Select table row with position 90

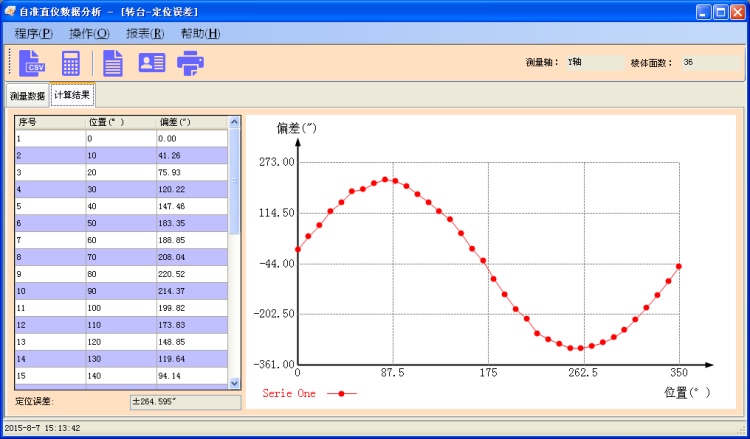coord(120,291)
